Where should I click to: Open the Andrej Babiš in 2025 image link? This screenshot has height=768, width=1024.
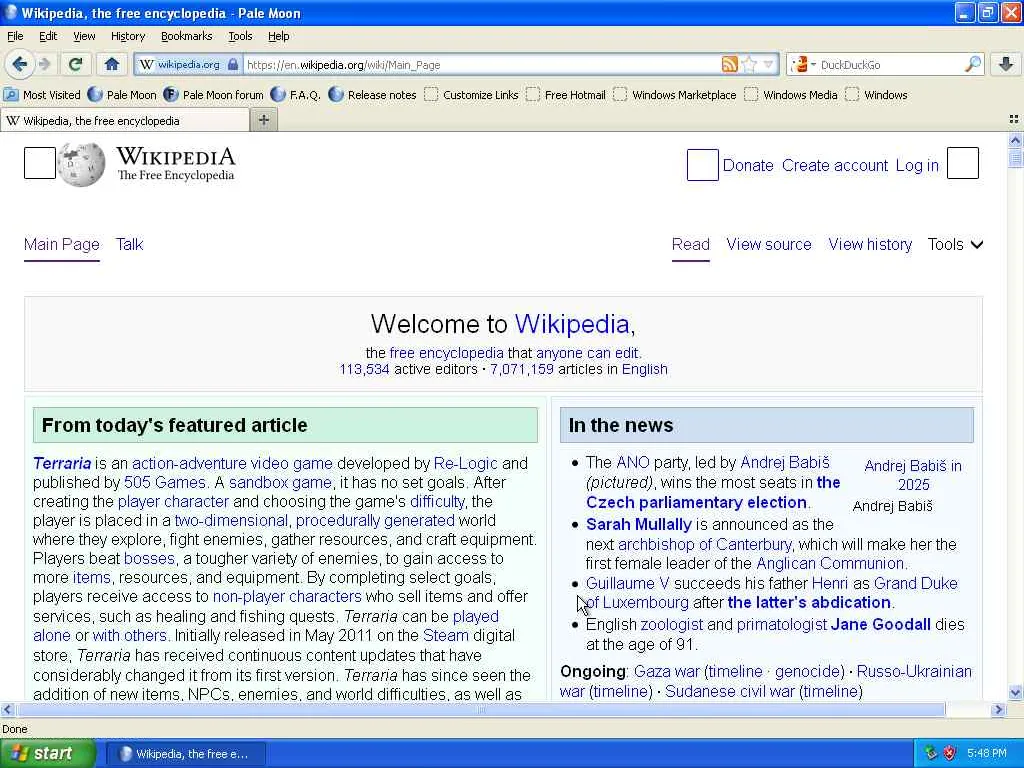pyautogui.click(x=913, y=475)
